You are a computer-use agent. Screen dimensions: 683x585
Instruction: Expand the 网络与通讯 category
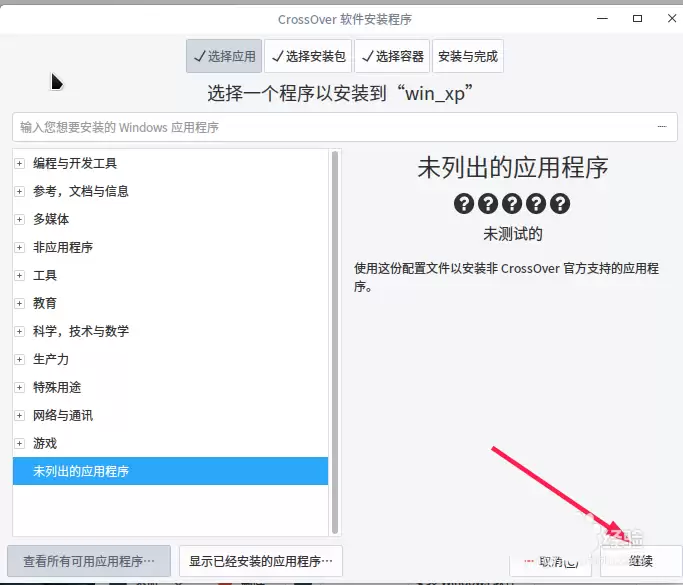coord(20,416)
